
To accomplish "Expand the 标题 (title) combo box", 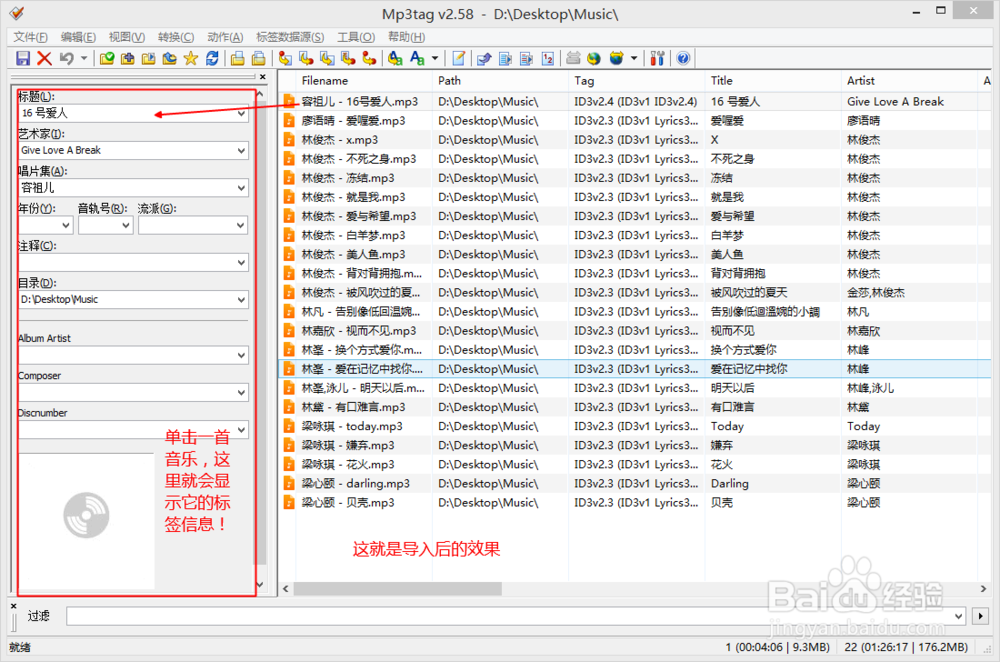I will [x=241, y=114].
